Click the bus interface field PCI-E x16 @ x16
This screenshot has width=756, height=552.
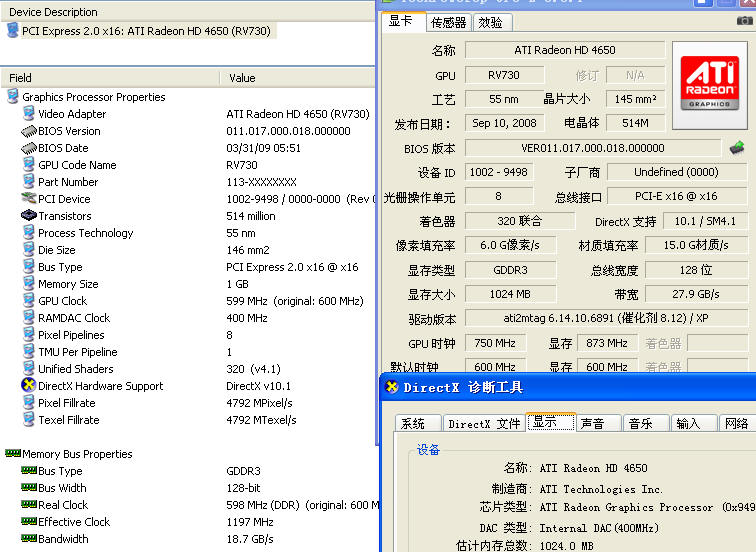676,196
